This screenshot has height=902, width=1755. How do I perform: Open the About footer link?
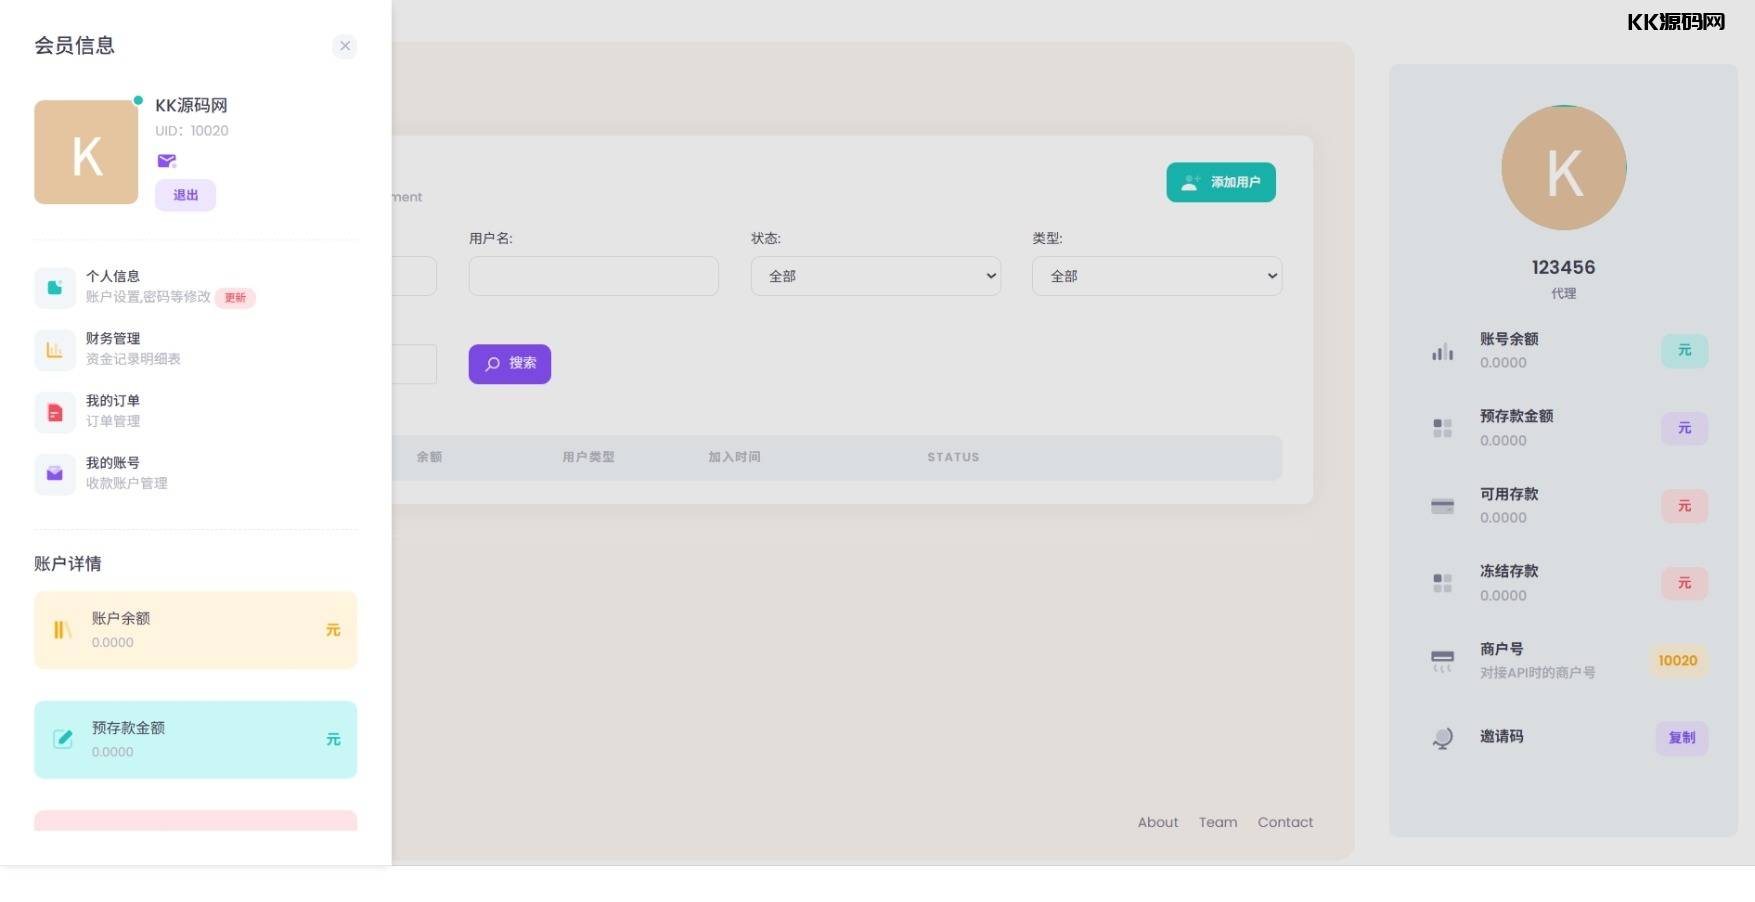tap(1158, 822)
